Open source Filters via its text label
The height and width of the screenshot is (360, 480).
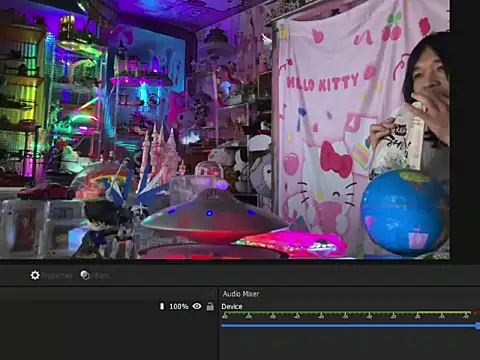click(x=100, y=276)
